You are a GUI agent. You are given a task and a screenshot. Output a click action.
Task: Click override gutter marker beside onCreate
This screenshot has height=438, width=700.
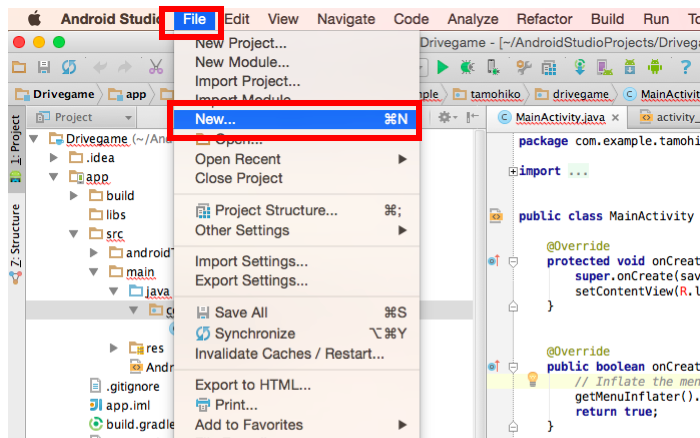click(x=494, y=260)
